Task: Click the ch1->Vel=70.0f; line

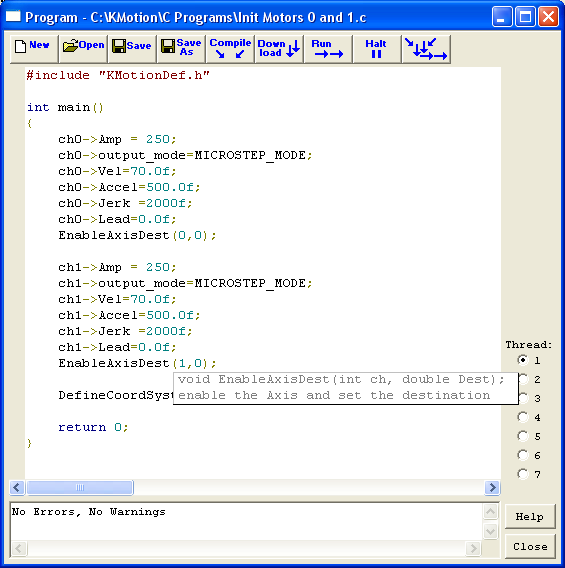Action: [117, 299]
